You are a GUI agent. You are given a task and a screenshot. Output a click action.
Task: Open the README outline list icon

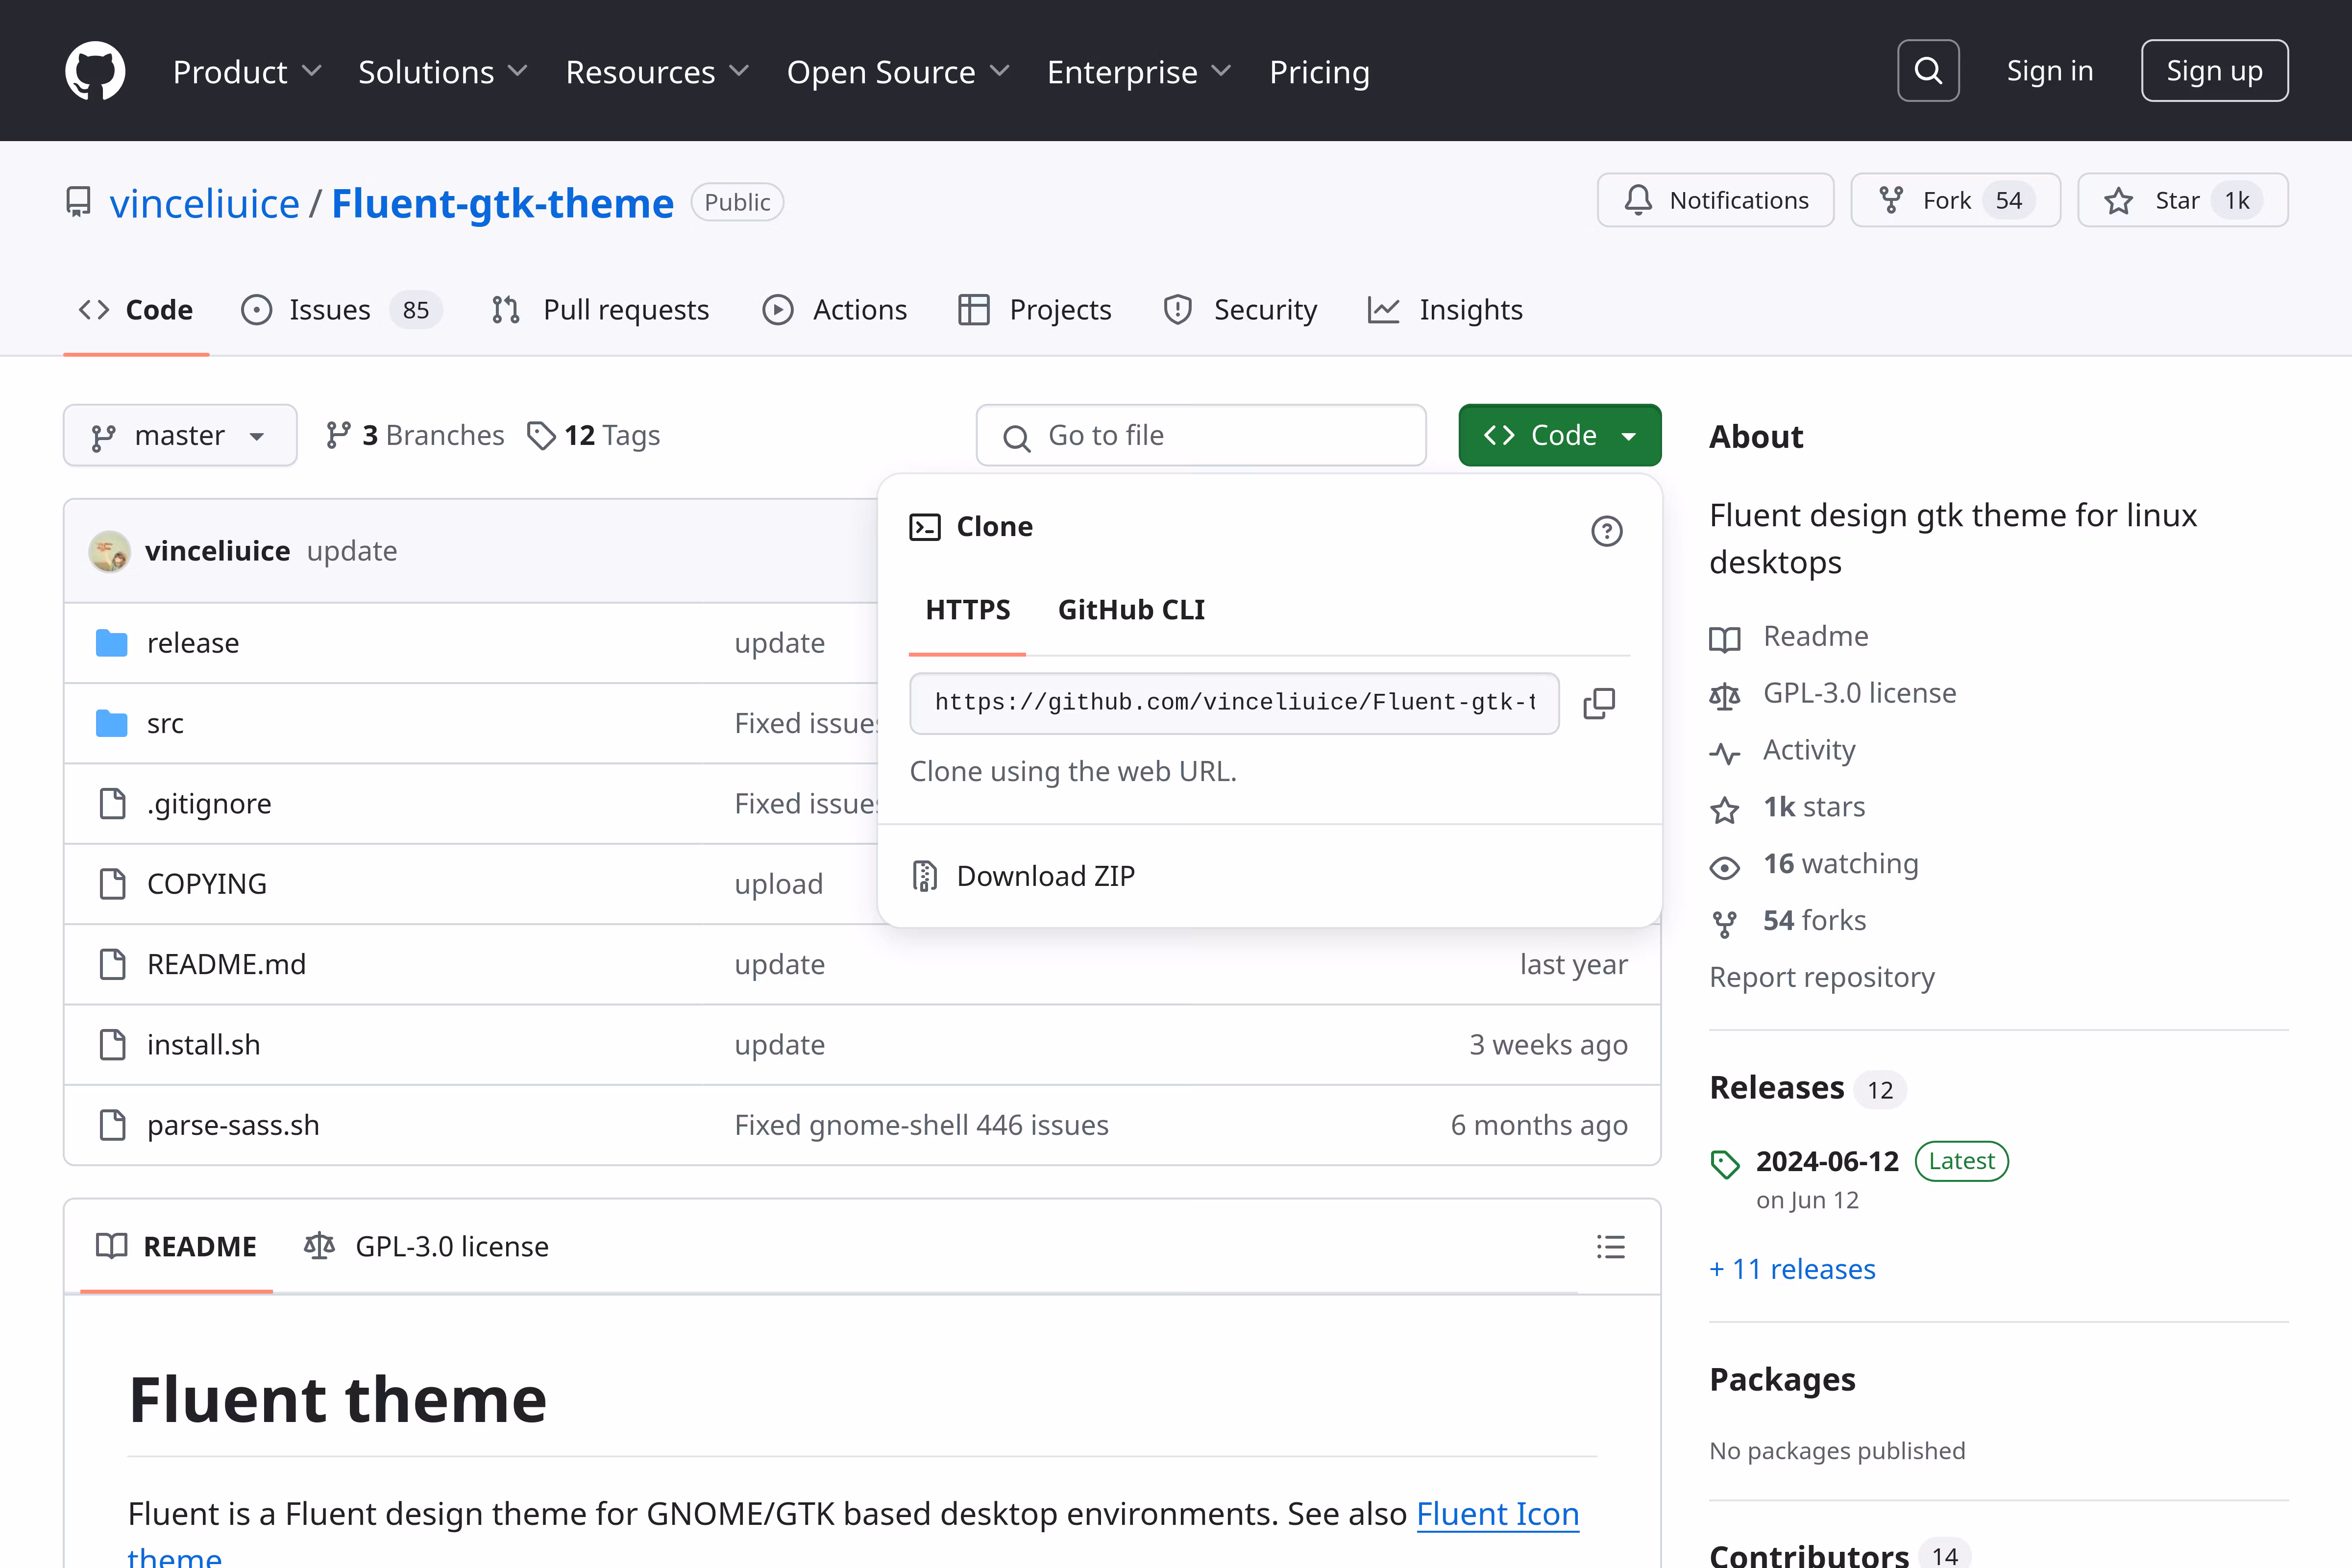point(1610,1246)
